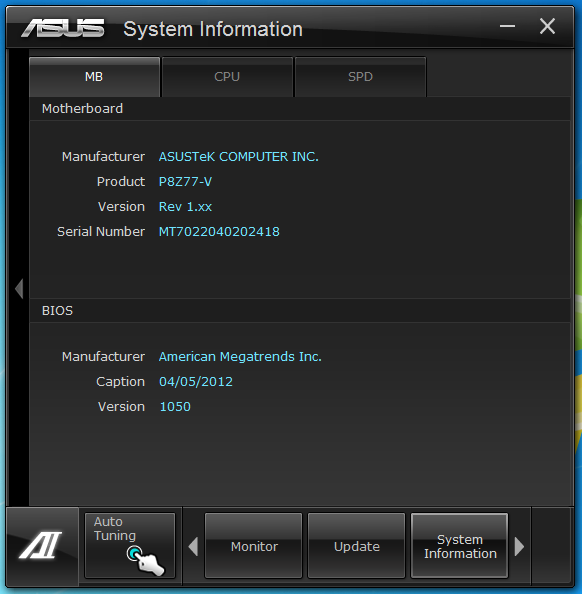Click the AI Suite logo icon
The image size is (582, 594).
tap(41, 545)
